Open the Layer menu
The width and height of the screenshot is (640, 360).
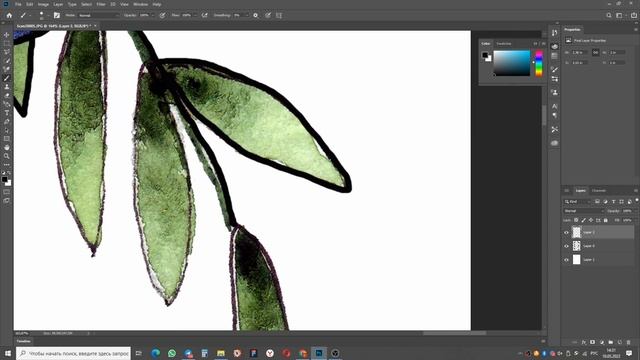58,4
